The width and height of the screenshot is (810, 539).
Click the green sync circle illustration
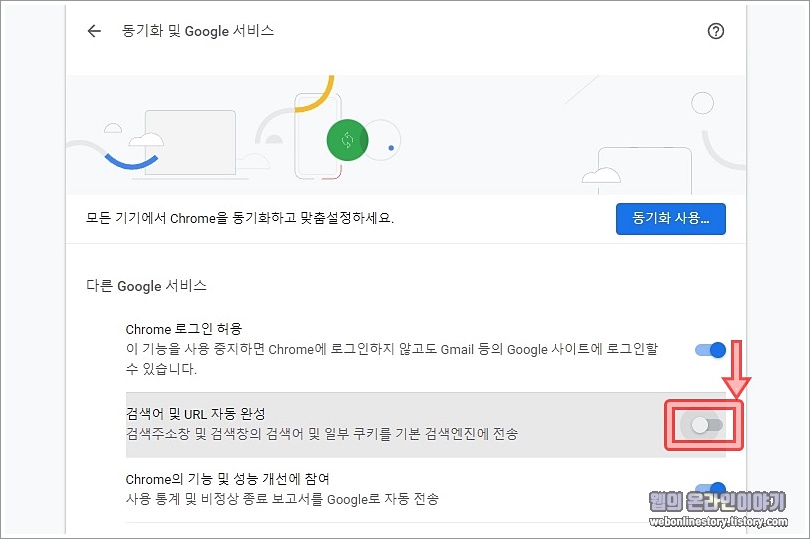(x=347, y=140)
